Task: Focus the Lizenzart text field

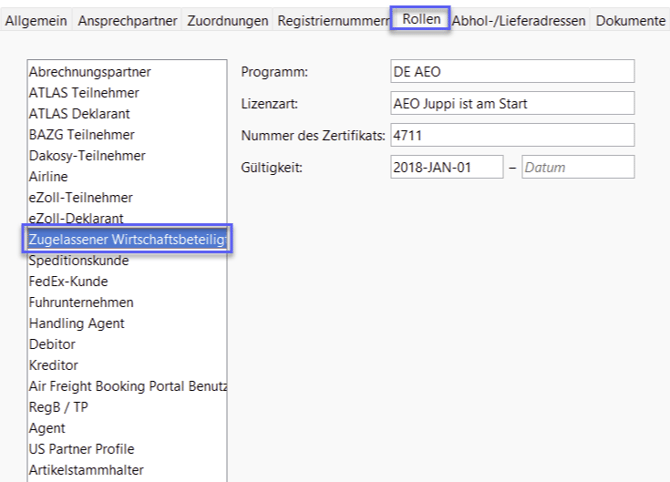Action: [512, 103]
